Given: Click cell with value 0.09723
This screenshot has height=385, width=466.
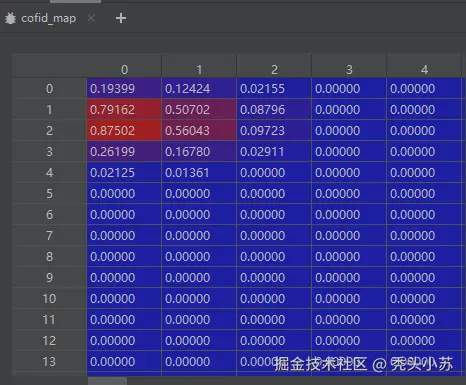Looking at the screenshot, I should (274, 131).
